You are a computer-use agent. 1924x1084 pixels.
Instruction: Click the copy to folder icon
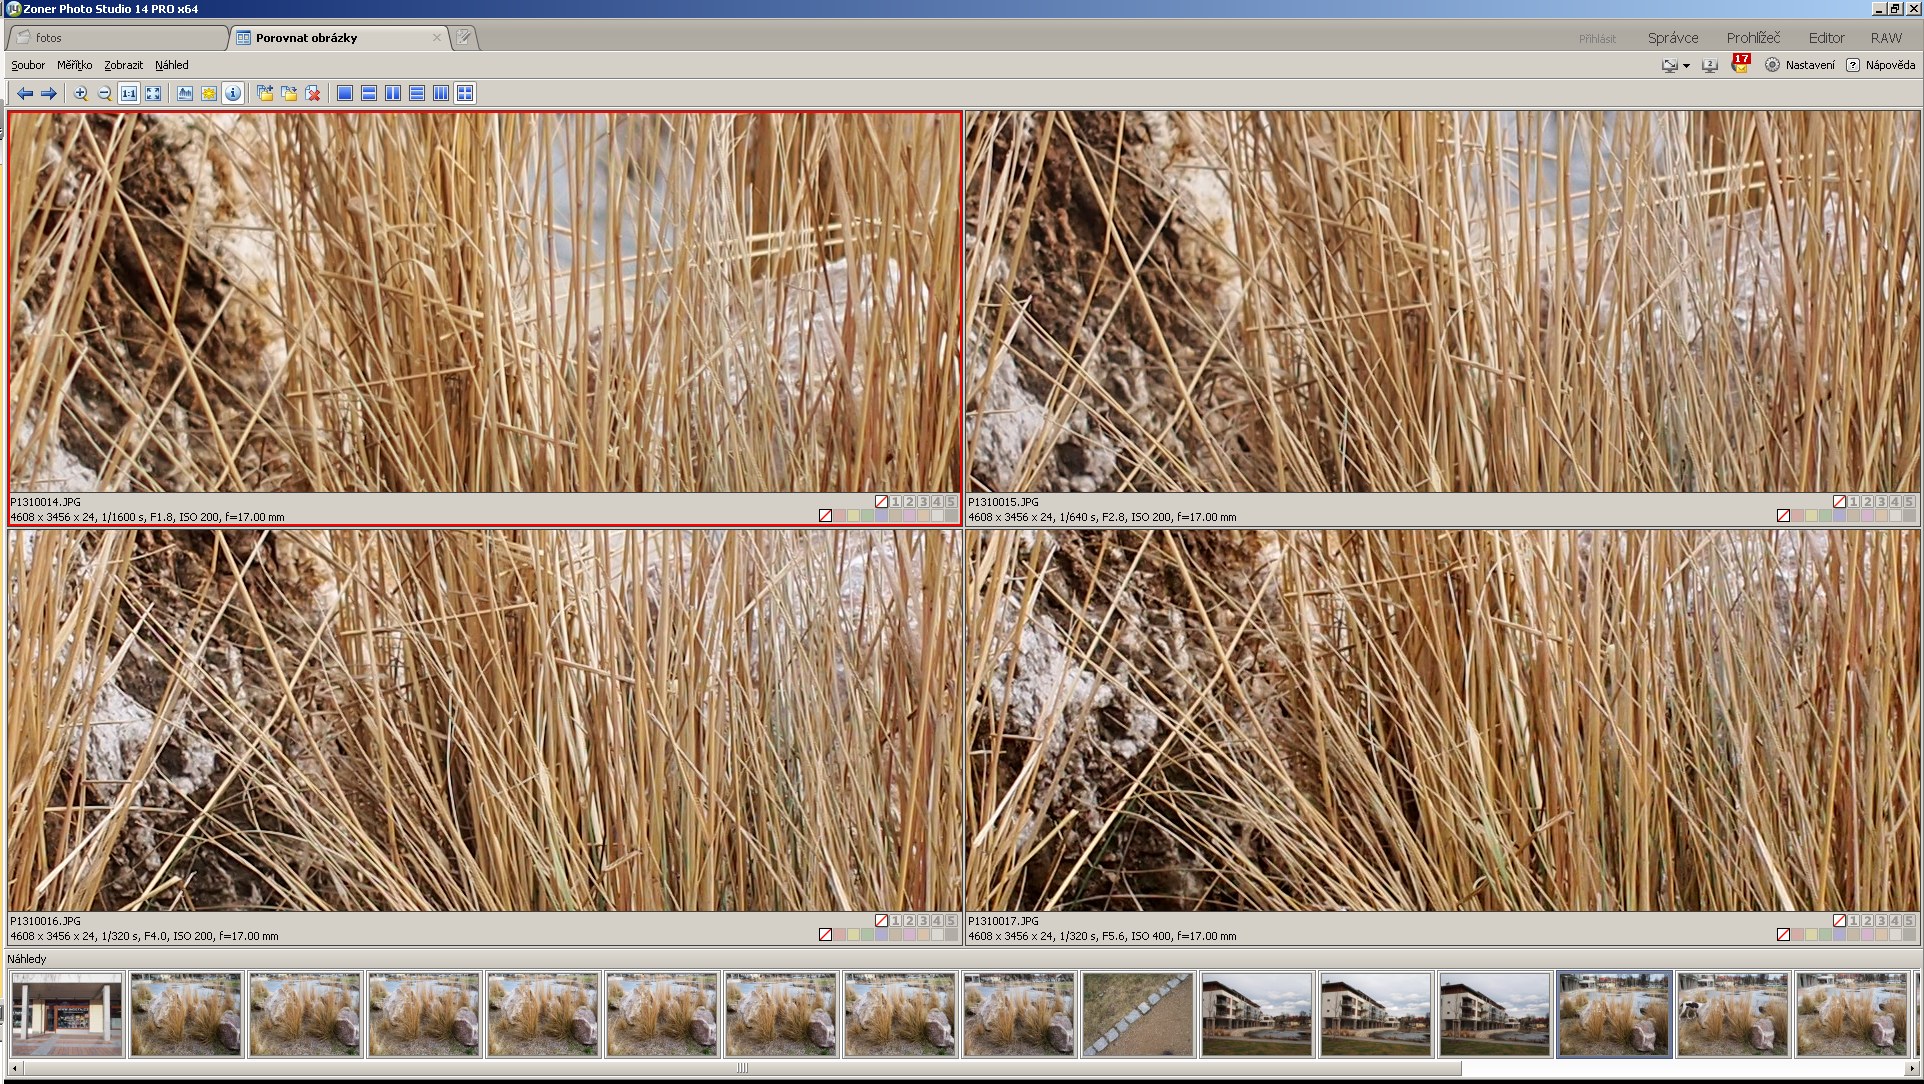point(265,93)
